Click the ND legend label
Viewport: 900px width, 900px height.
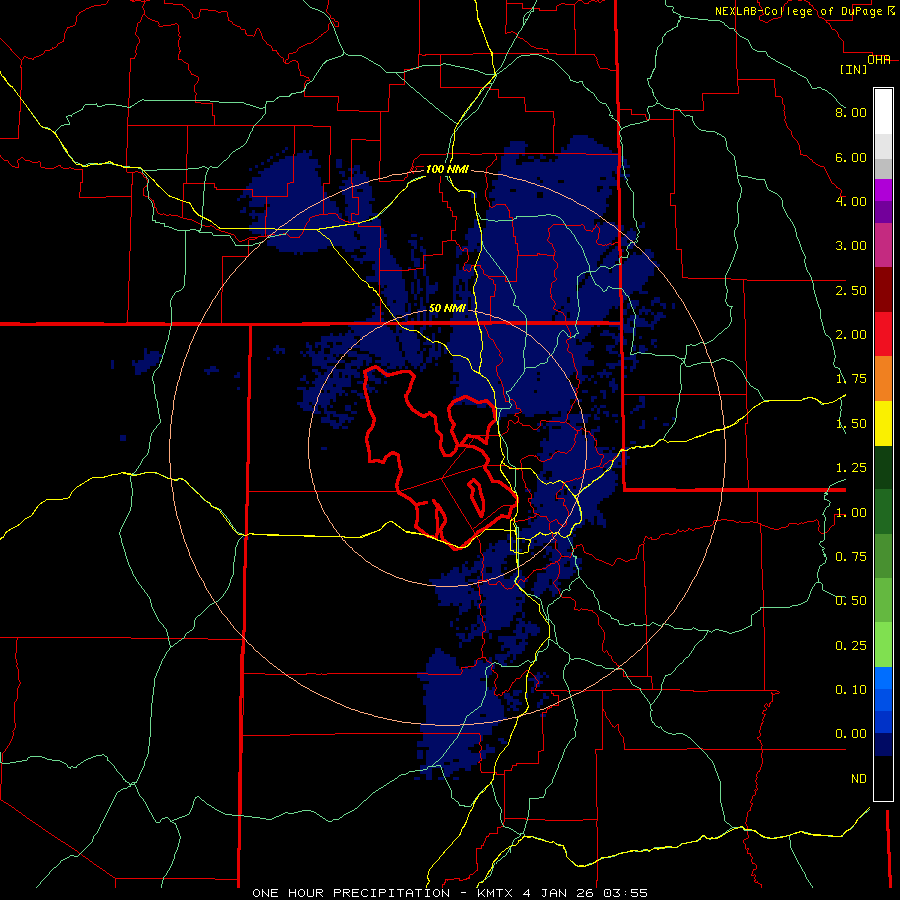[x=859, y=779]
